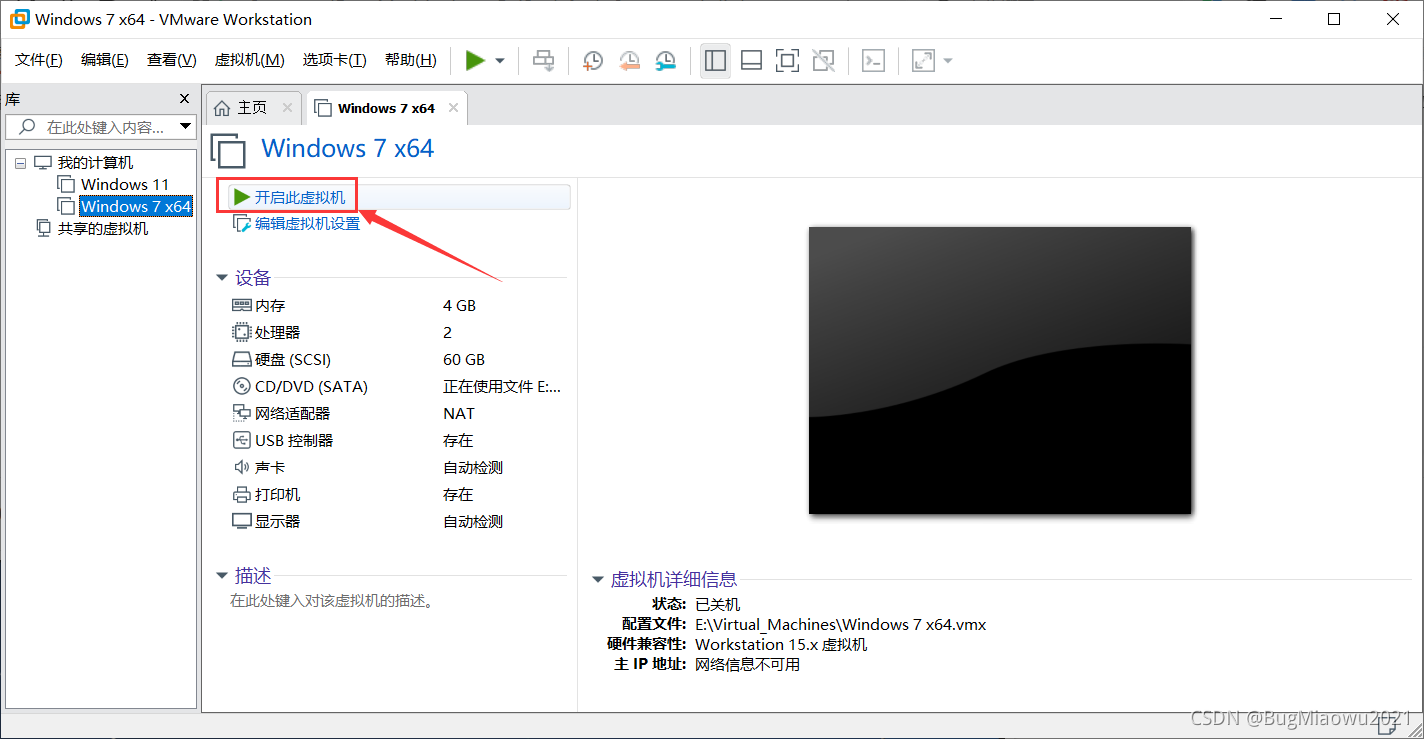This screenshot has height=739, width=1424.
Task: Click the 显示器 device row
Action: (398, 521)
